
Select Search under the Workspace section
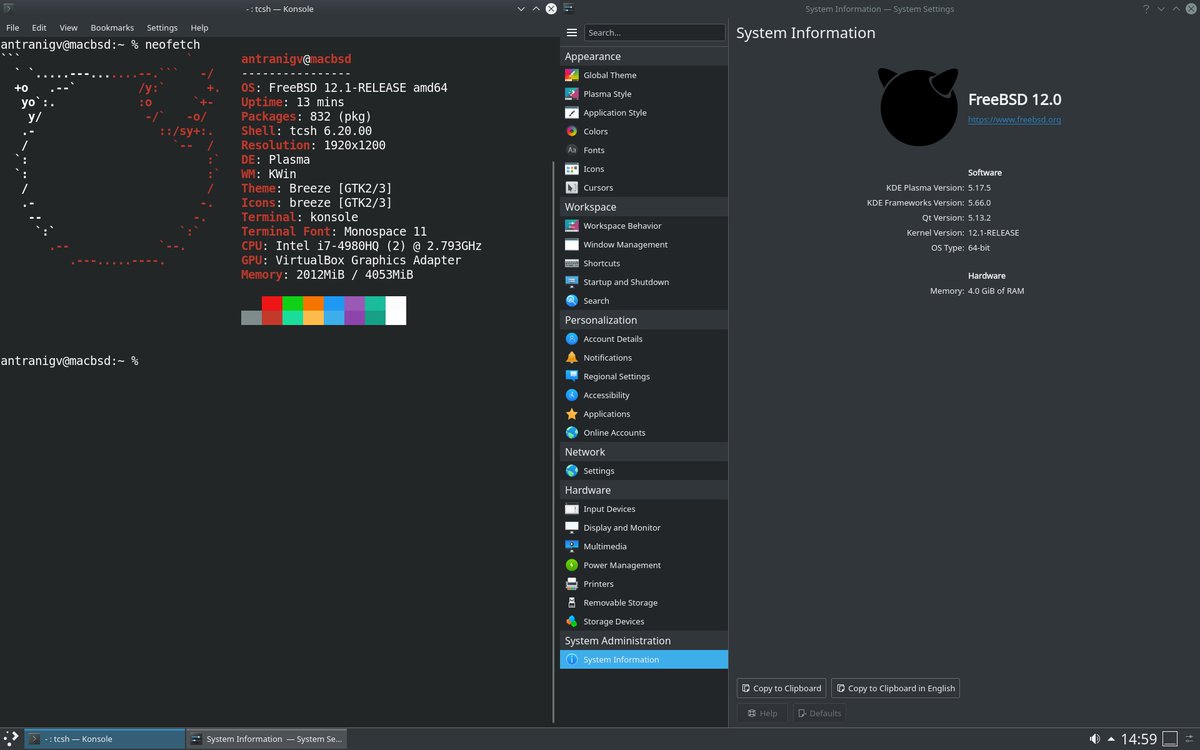click(x=644, y=301)
